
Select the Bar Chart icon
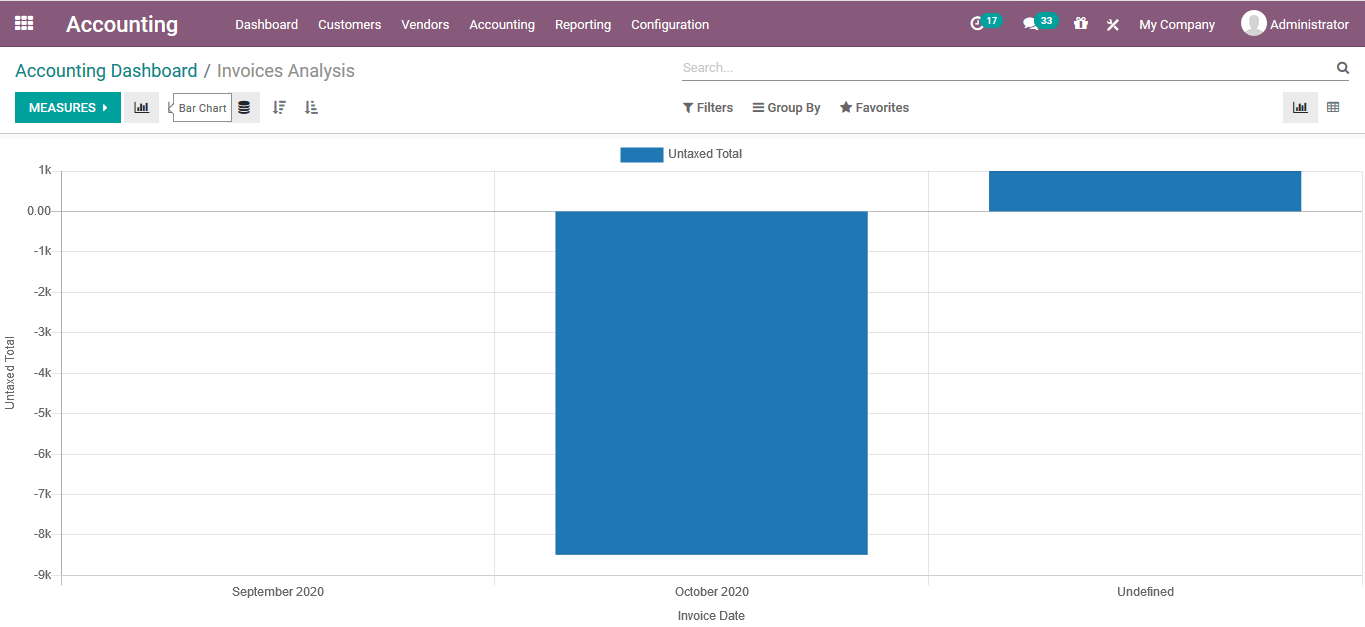tap(141, 107)
